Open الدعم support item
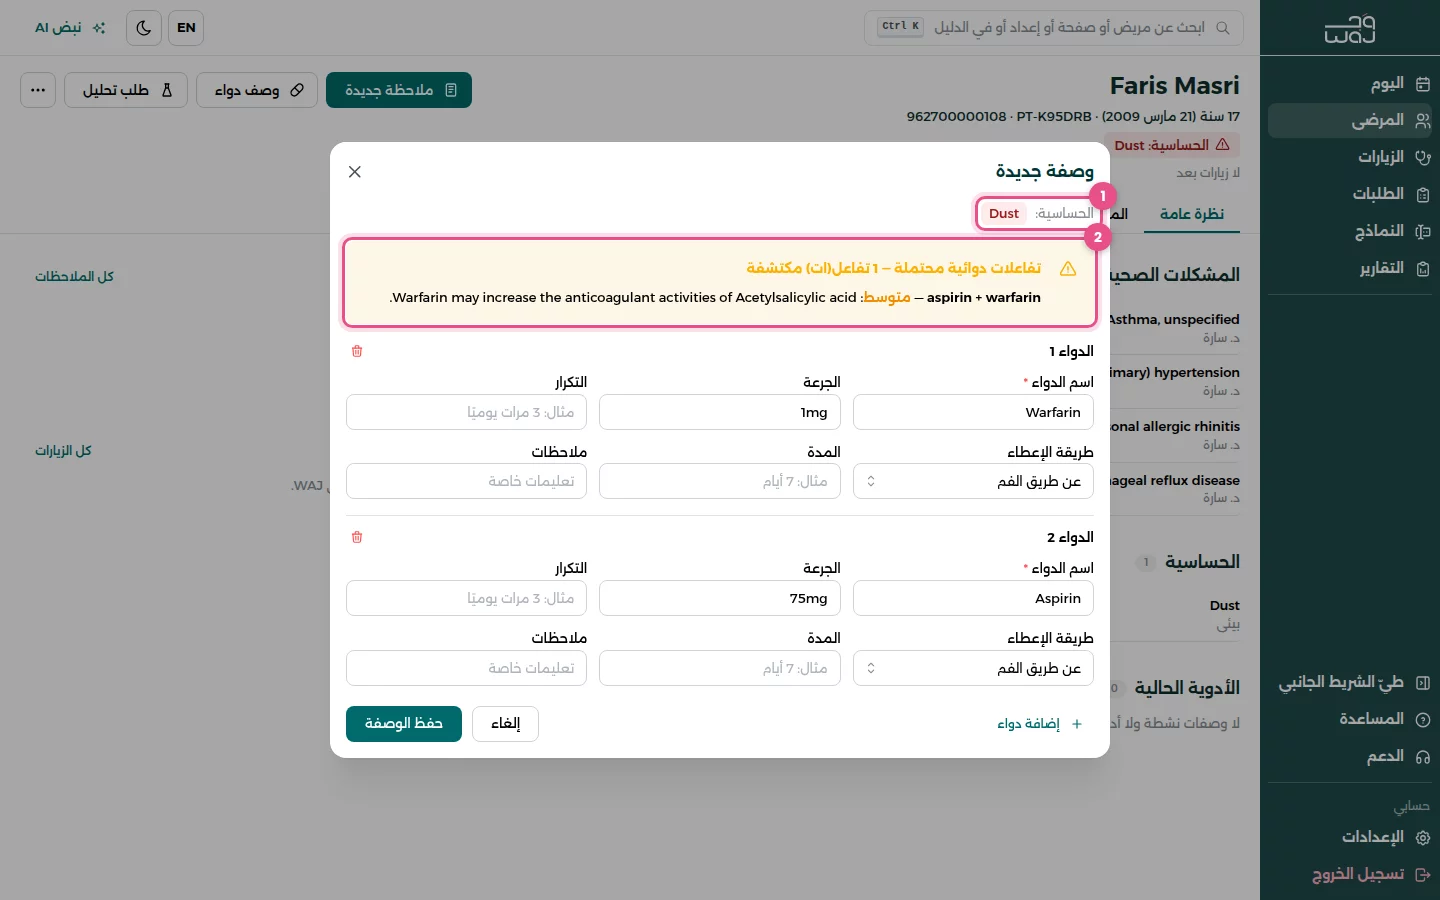Image resolution: width=1440 pixels, height=900 pixels. point(1350,756)
